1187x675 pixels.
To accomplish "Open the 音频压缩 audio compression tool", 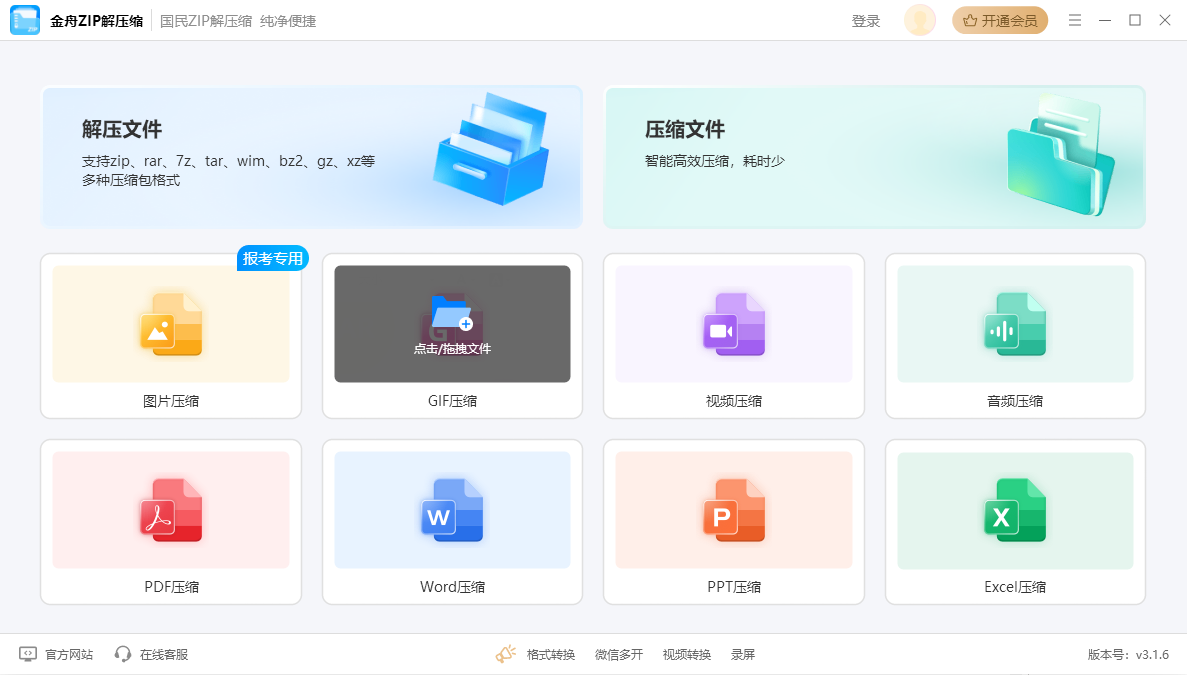I will [1015, 335].
